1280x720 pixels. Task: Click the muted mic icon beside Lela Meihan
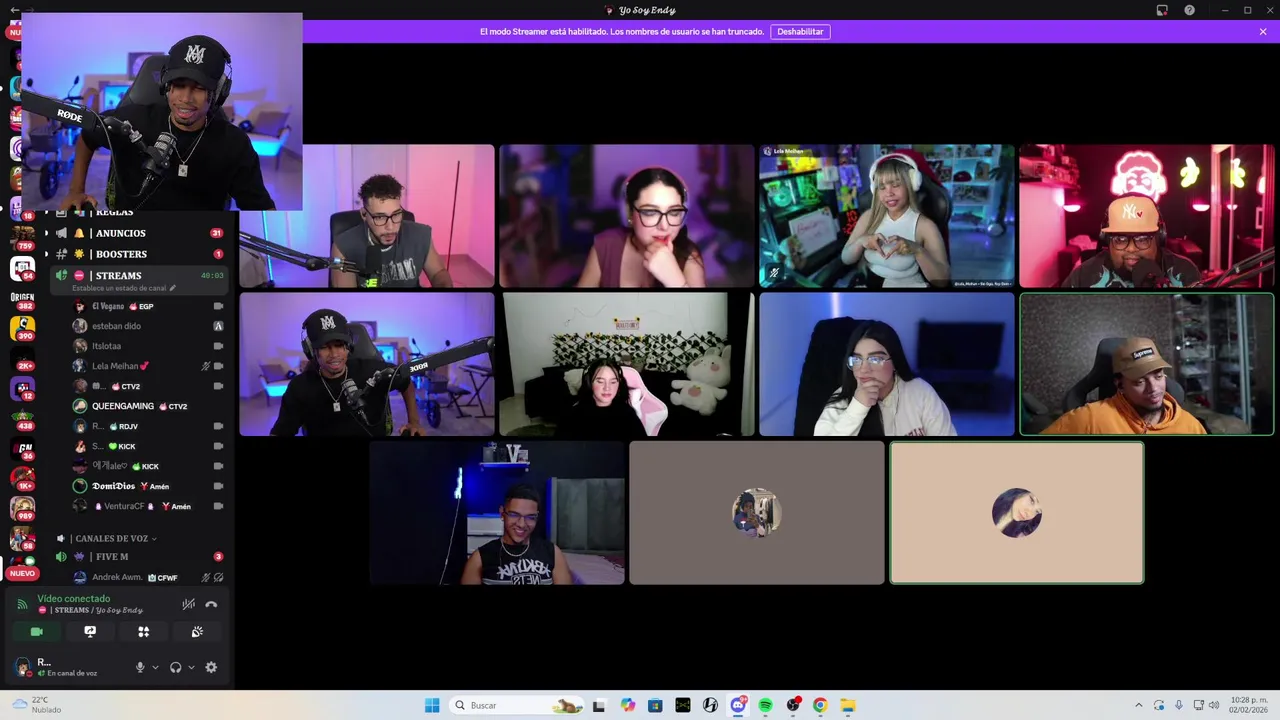pos(205,366)
